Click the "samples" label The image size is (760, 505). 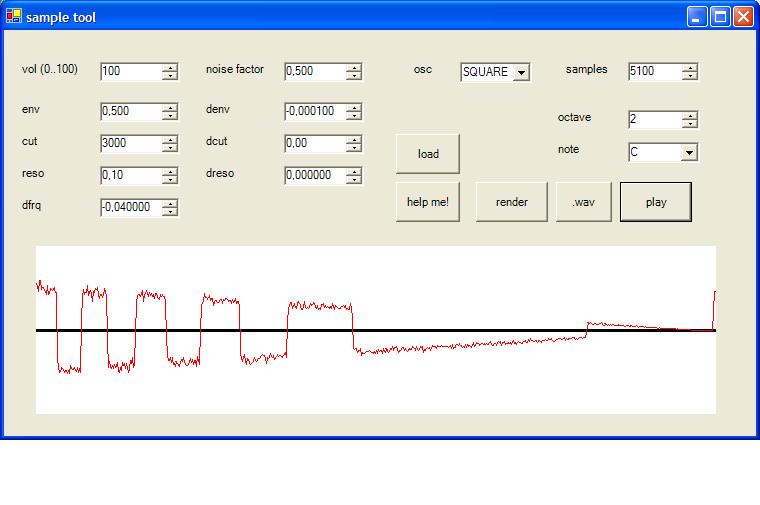tap(586, 69)
